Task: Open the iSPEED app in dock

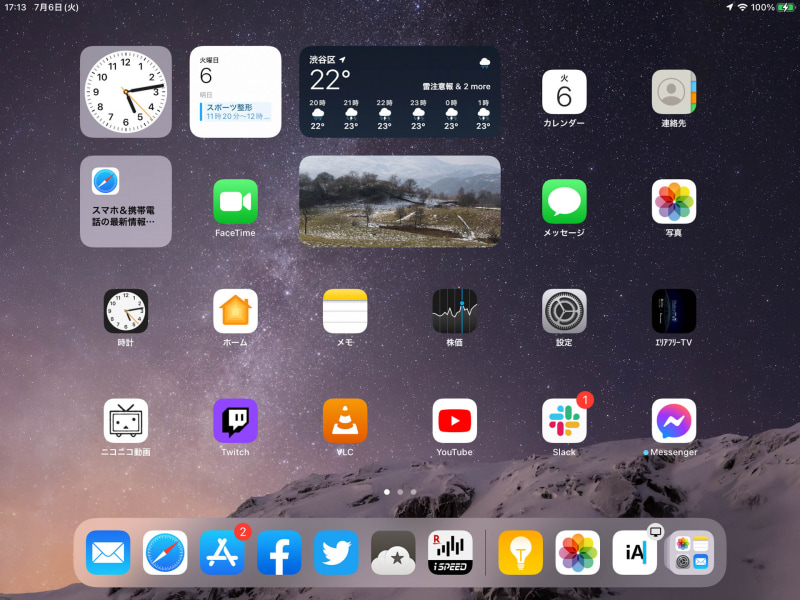Action: (451, 553)
